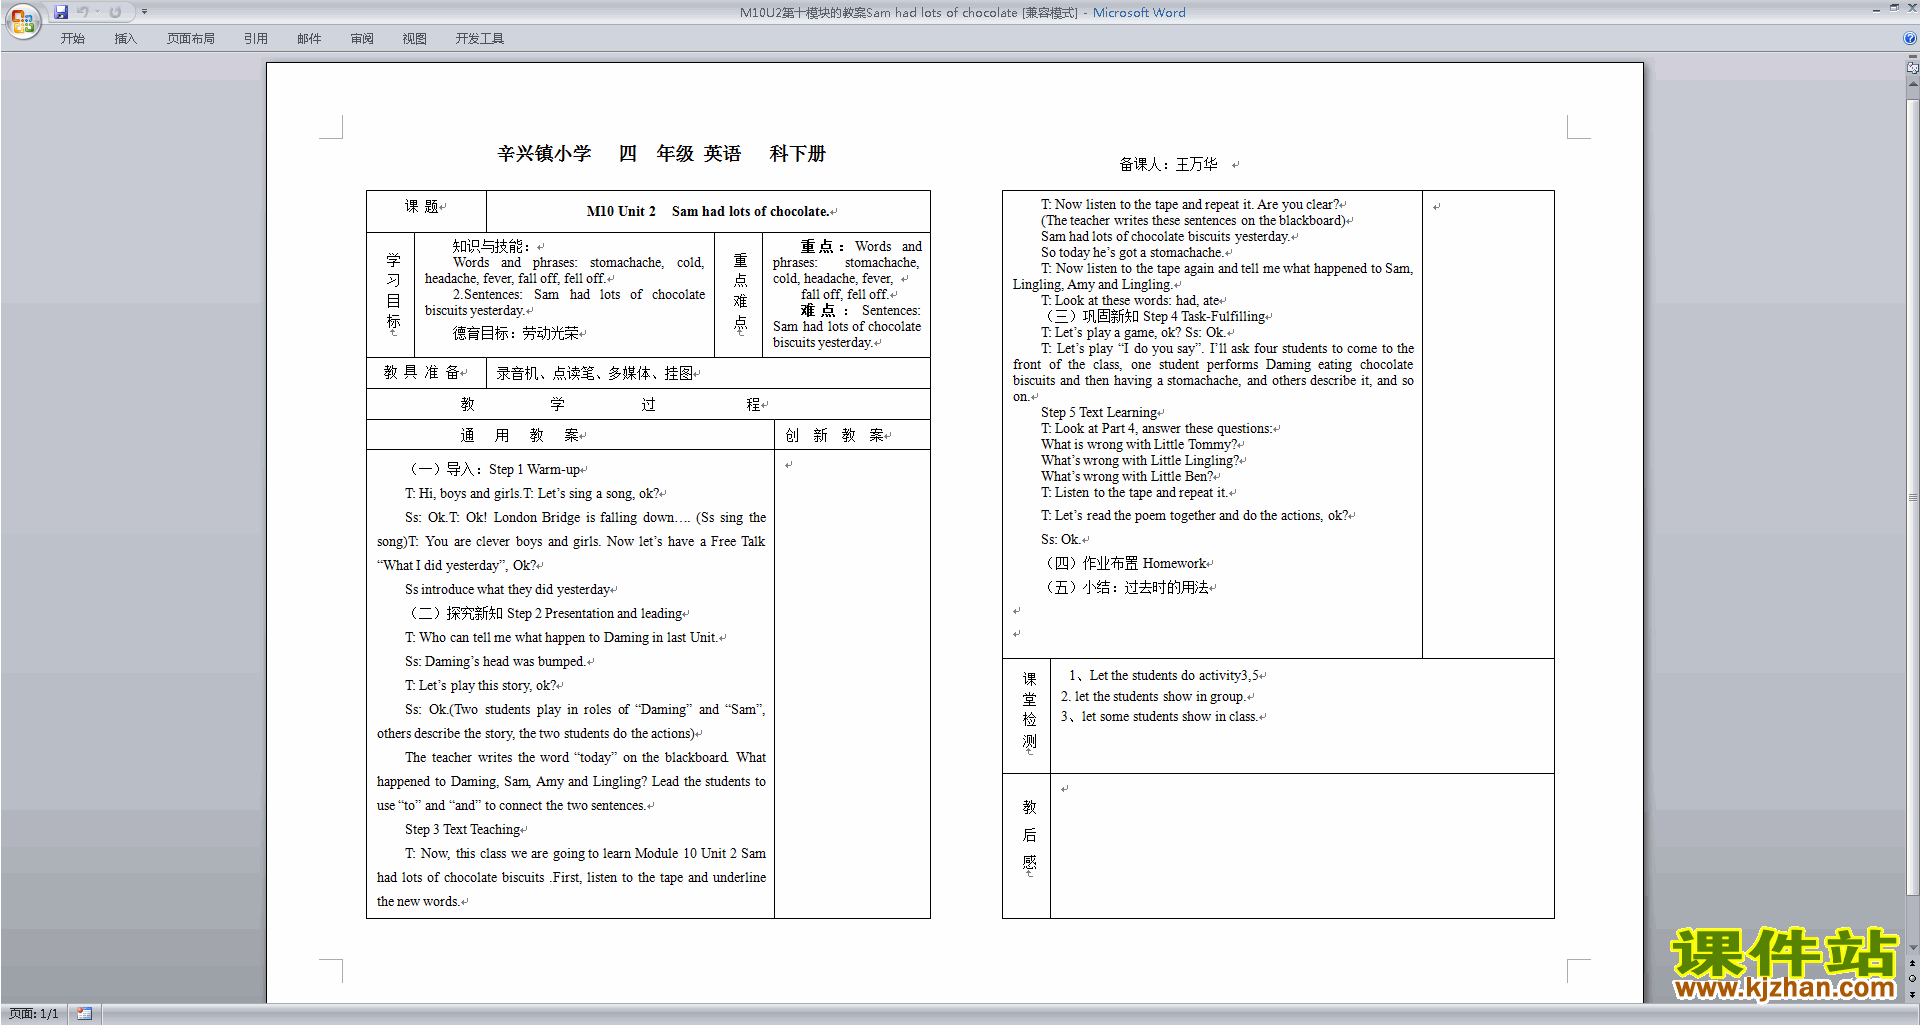Expand the Undo history dropdown arrow
Viewport: 1920px width, 1025px height.
click(97, 12)
